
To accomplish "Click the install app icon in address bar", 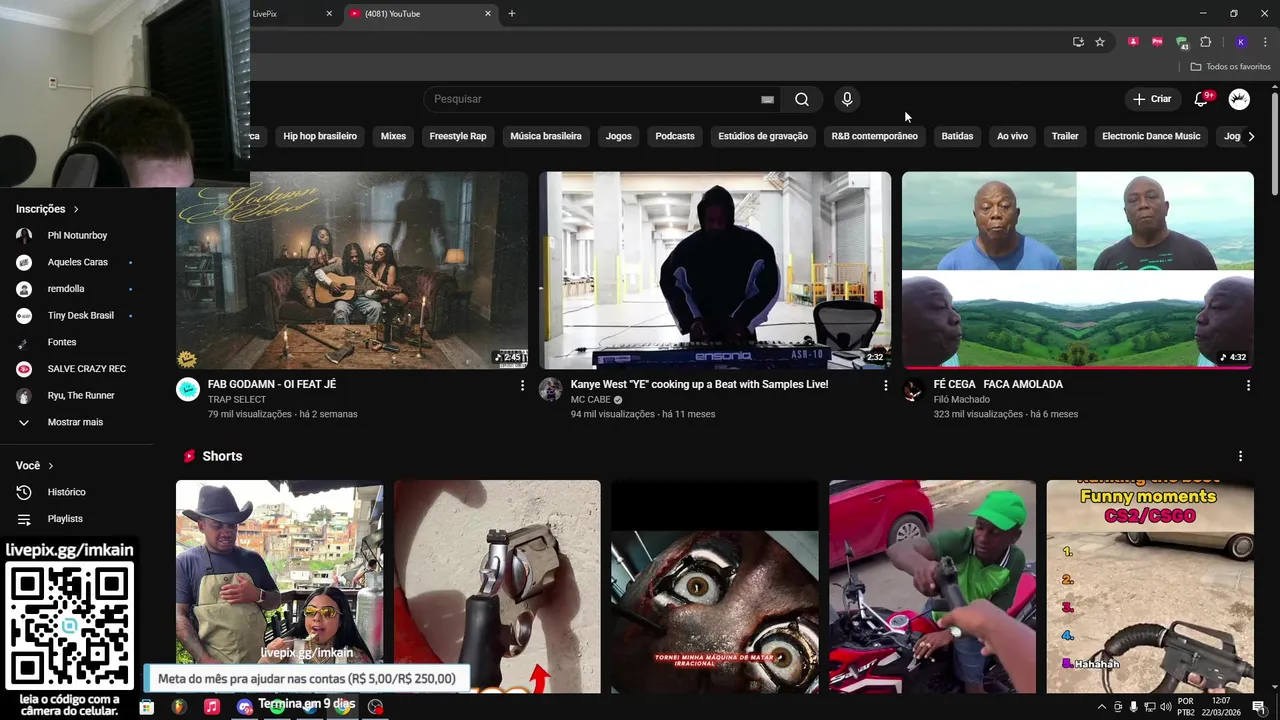I will point(1078,42).
